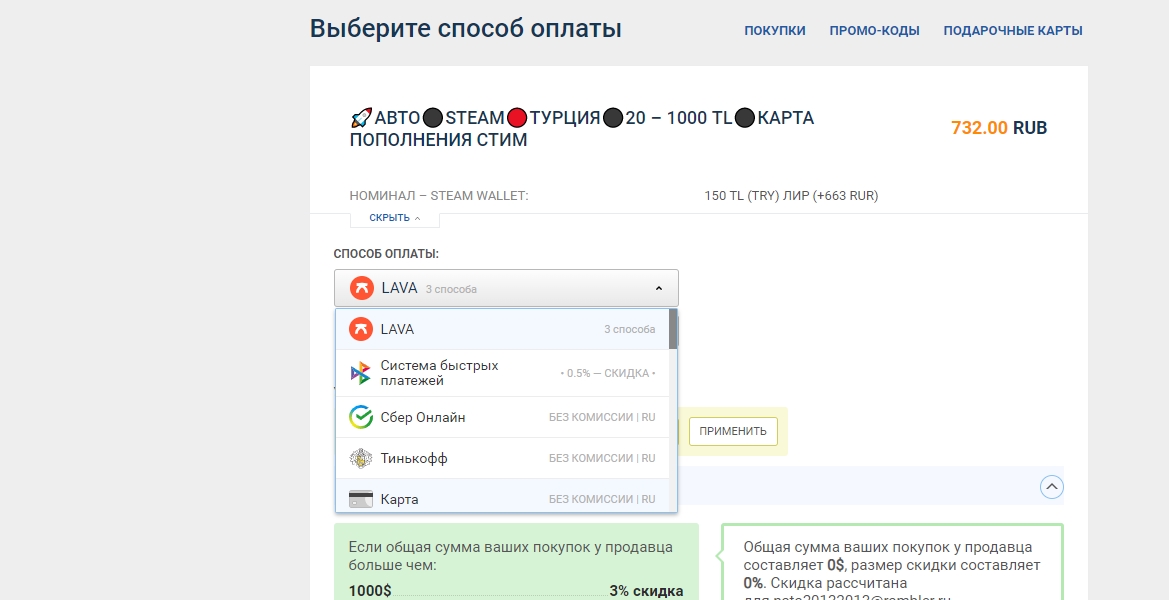
Task: Click the 0.5% — СКИДКА note
Action: coord(608,373)
